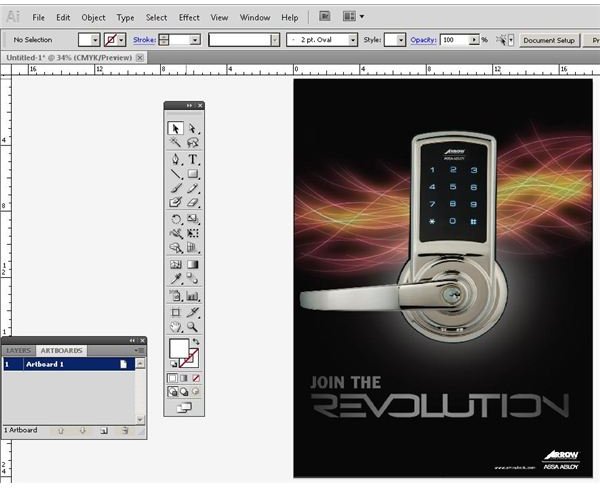This screenshot has width=600, height=488.
Task: Open Adobe Bridge from menu bar icon
Action: tap(325, 16)
